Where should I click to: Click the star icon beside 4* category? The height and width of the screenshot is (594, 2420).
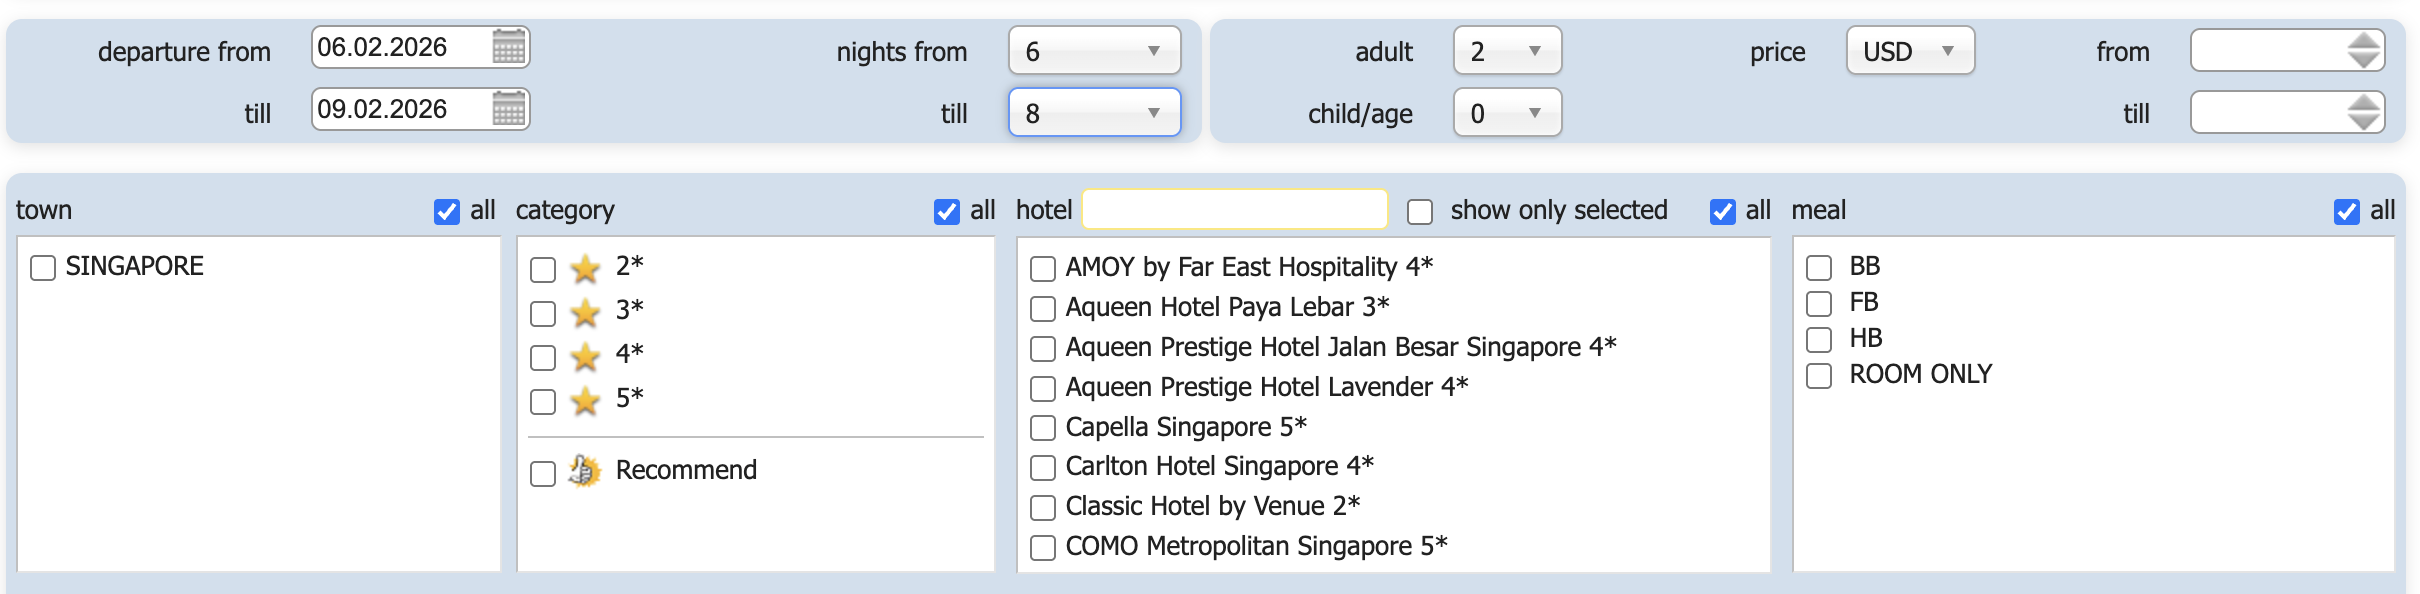click(585, 356)
